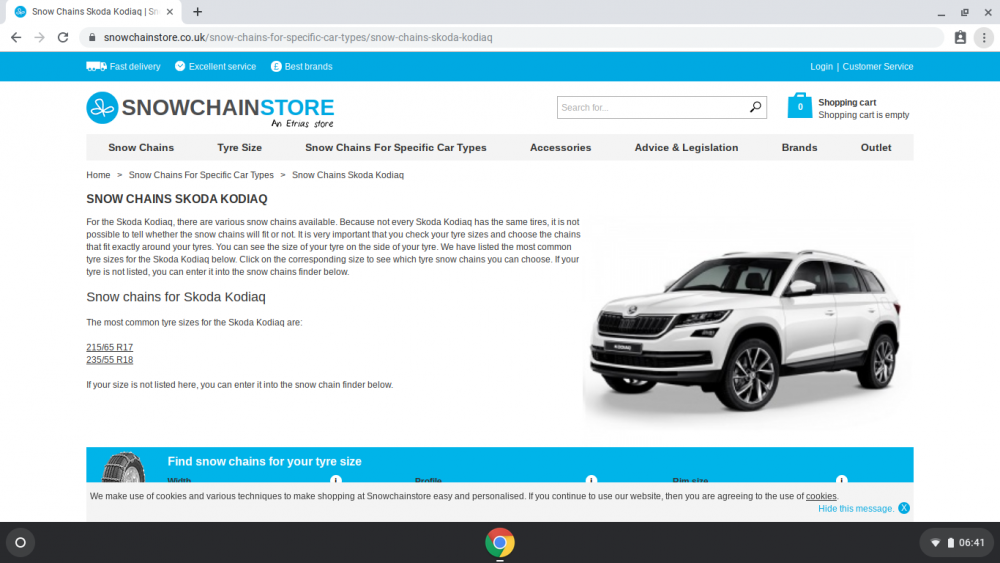Click the Rim size info icon
This screenshot has height=563, width=1000.
coord(842,479)
